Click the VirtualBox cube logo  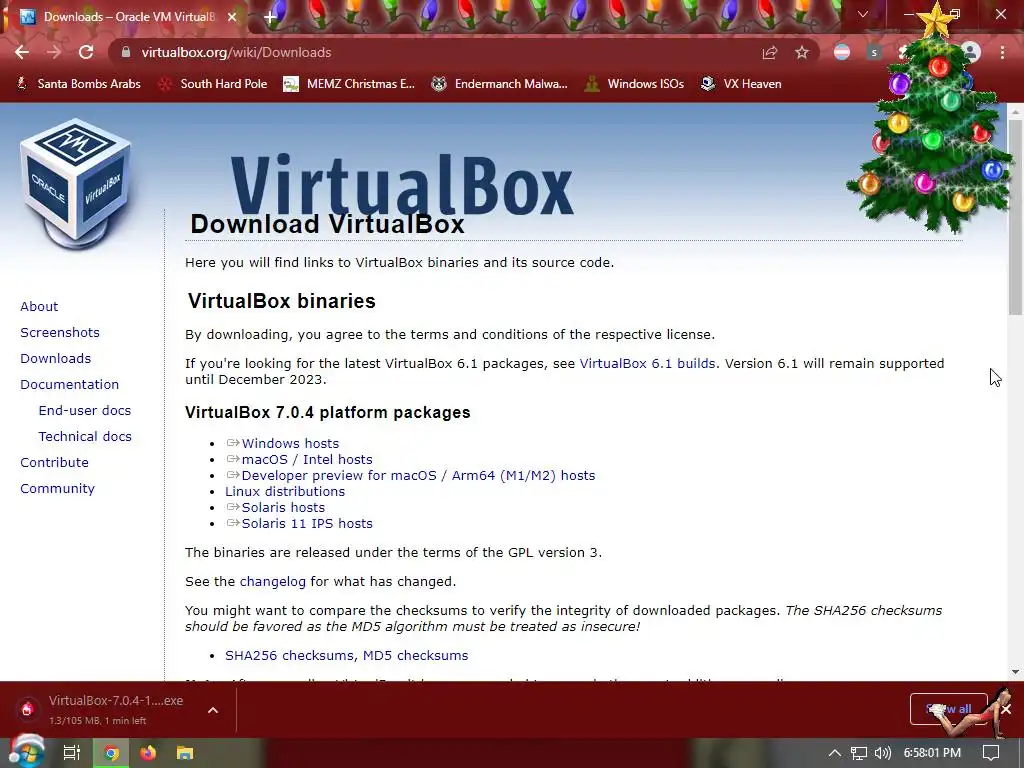(75, 184)
